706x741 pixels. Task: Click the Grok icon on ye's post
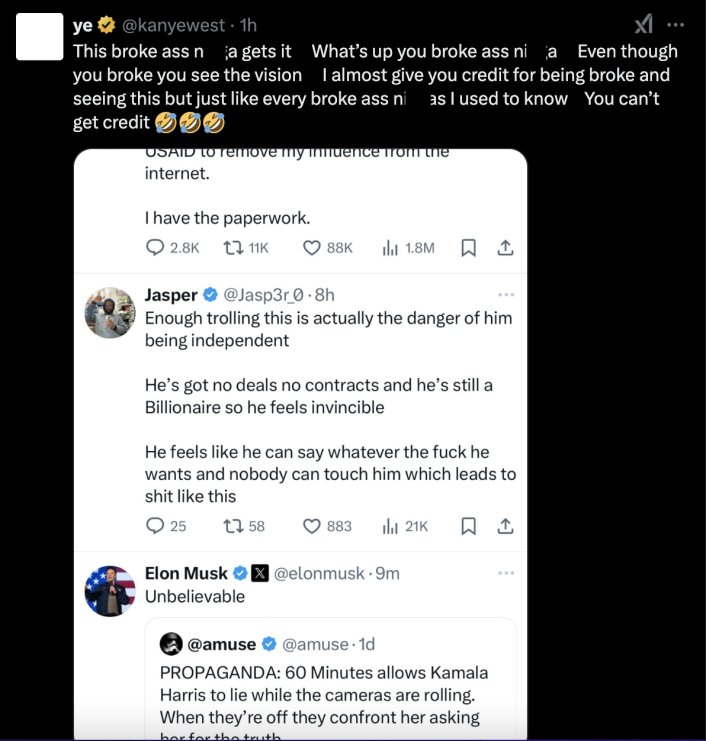[645, 25]
